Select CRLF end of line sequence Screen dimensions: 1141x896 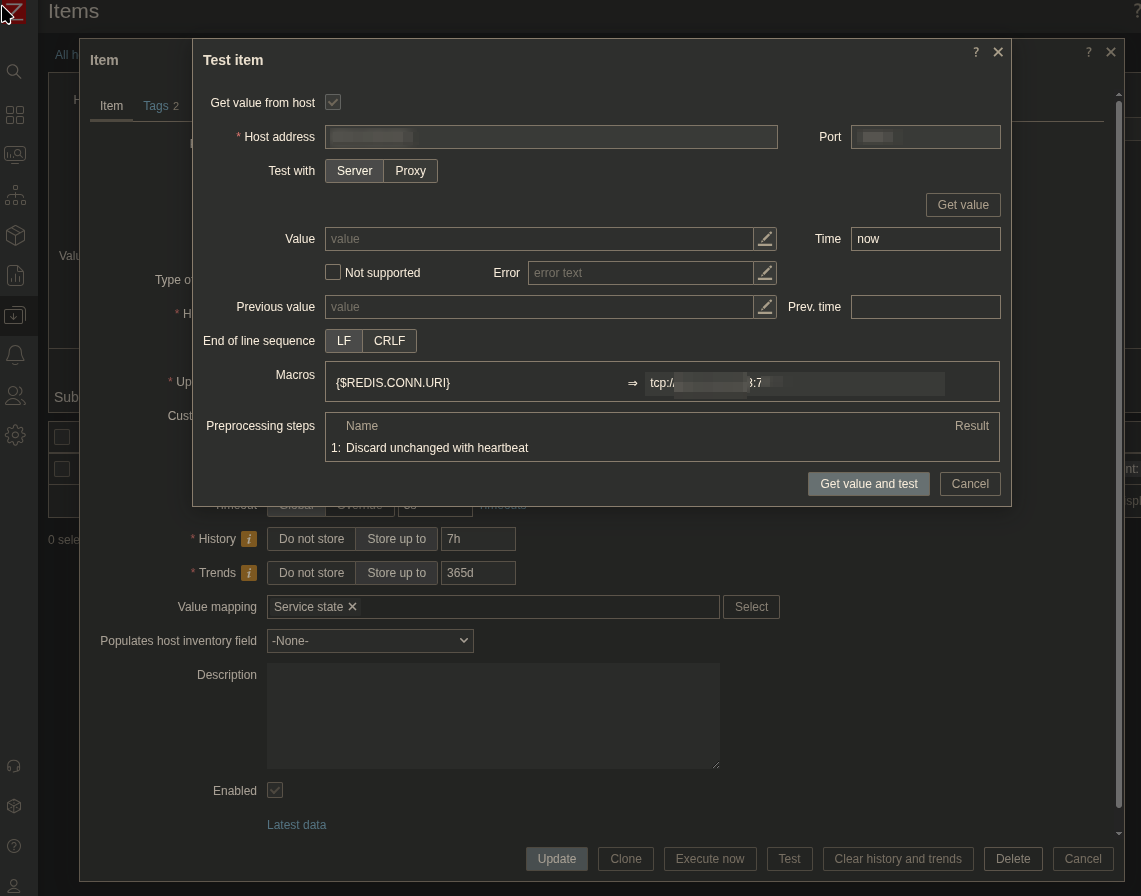click(389, 341)
